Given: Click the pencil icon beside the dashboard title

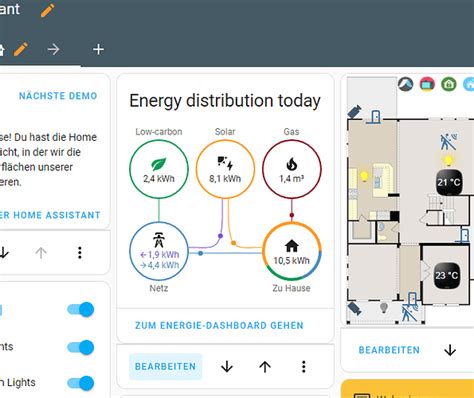Looking at the screenshot, I should tap(48, 10).
